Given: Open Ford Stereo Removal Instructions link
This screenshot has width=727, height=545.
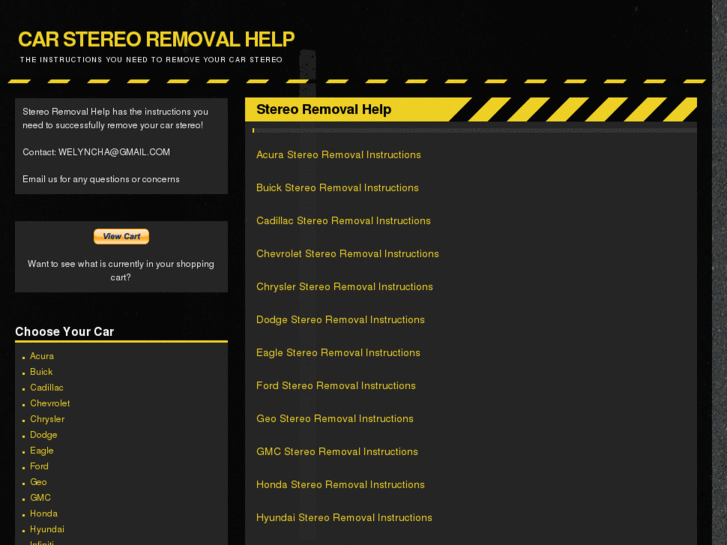Looking at the screenshot, I should (x=336, y=385).
